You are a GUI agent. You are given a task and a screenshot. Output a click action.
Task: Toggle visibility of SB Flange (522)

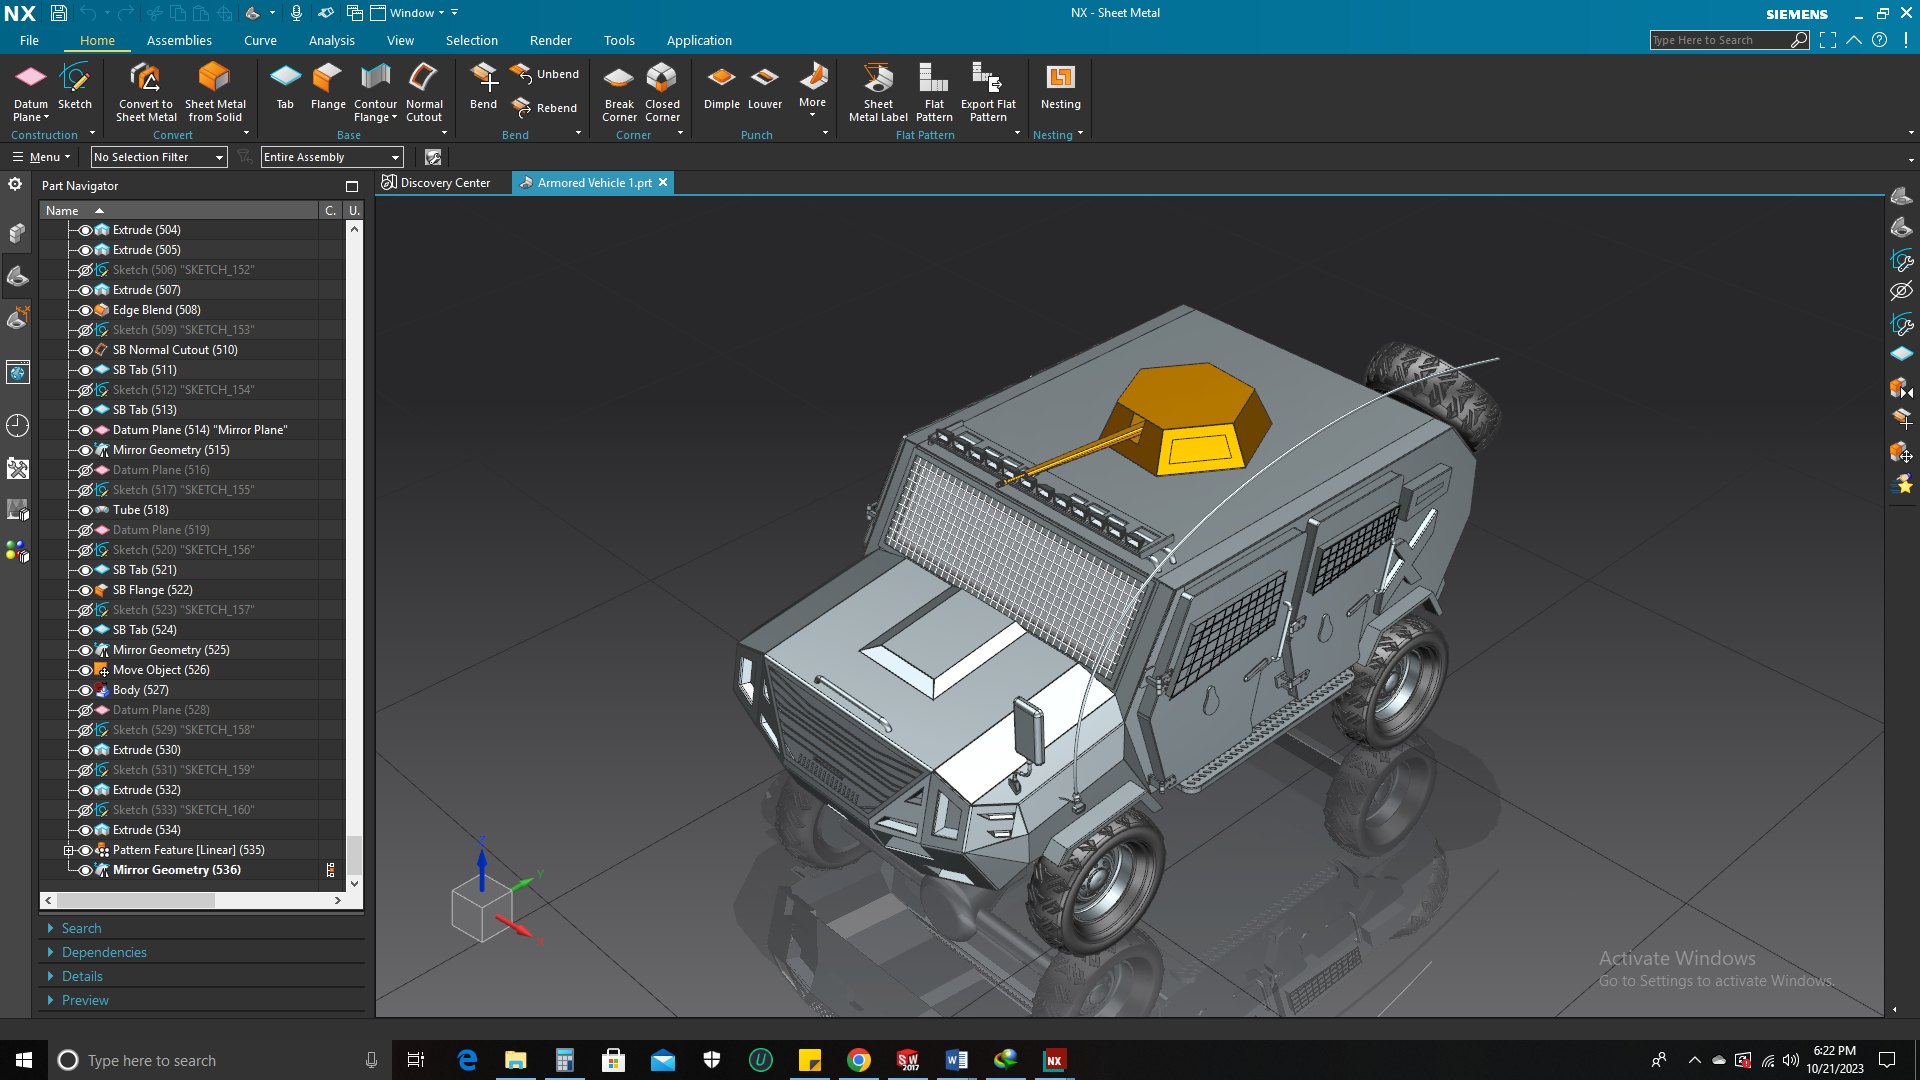(x=85, y=590)
